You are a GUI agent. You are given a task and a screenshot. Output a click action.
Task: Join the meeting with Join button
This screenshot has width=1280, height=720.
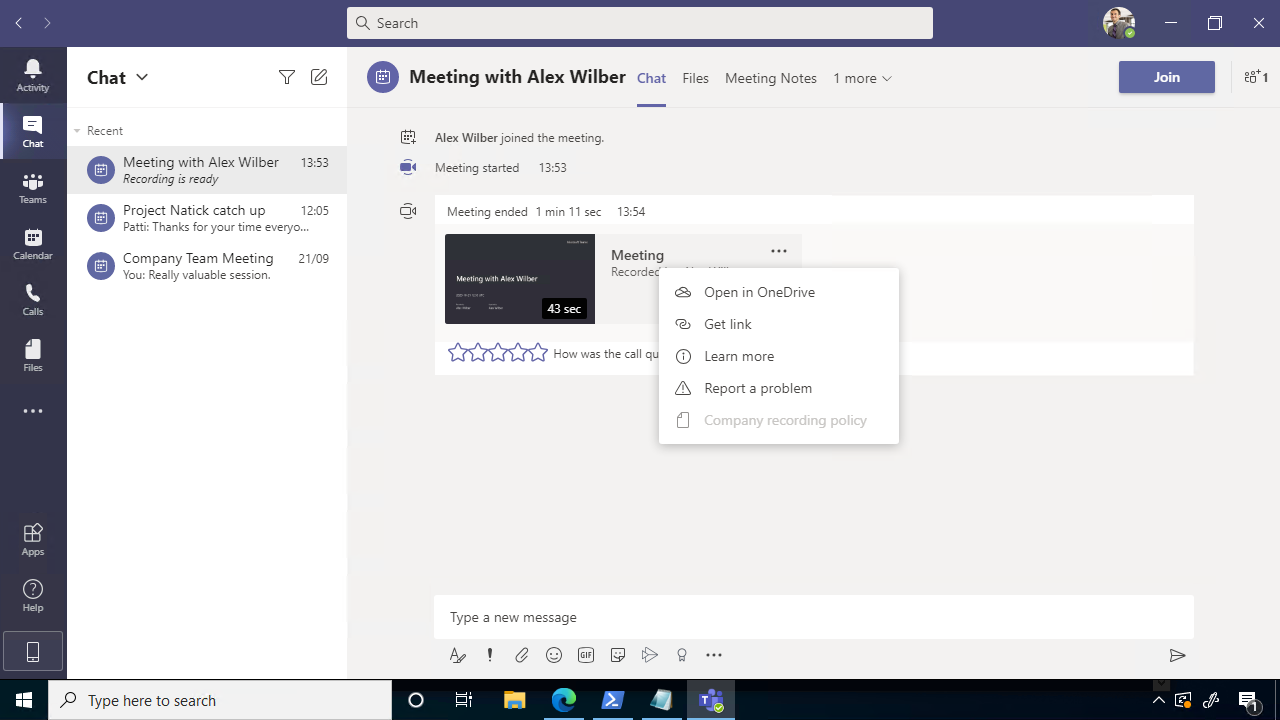(x=1167, y=77)
